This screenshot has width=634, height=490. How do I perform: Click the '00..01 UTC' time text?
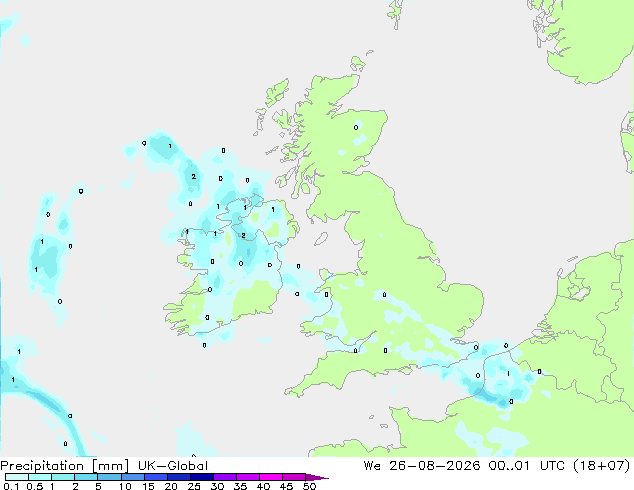[527, 466]
